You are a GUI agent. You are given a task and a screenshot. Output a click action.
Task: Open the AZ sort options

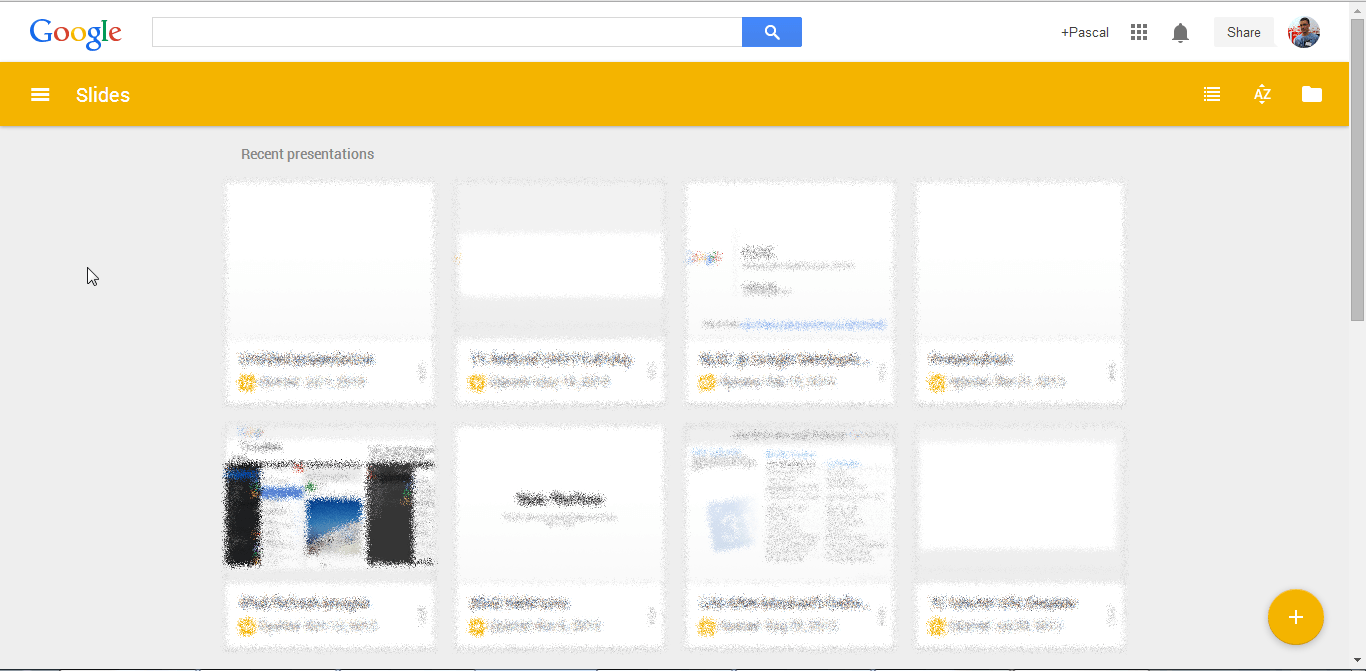(1262, 95)
